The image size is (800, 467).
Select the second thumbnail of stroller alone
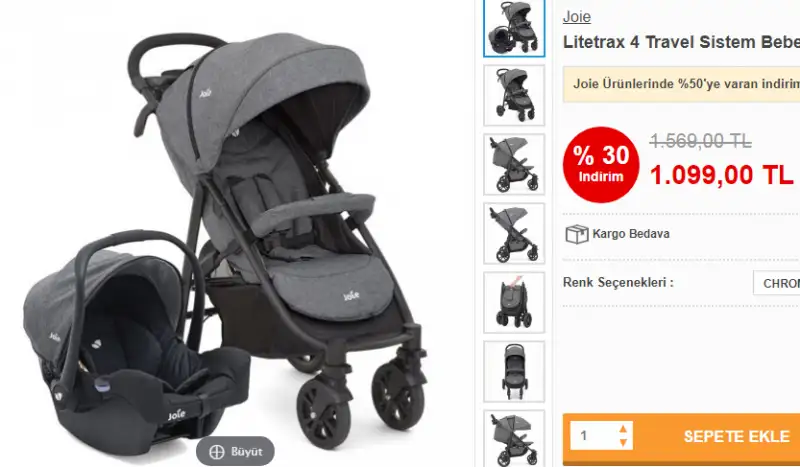(x=514, y=95)
